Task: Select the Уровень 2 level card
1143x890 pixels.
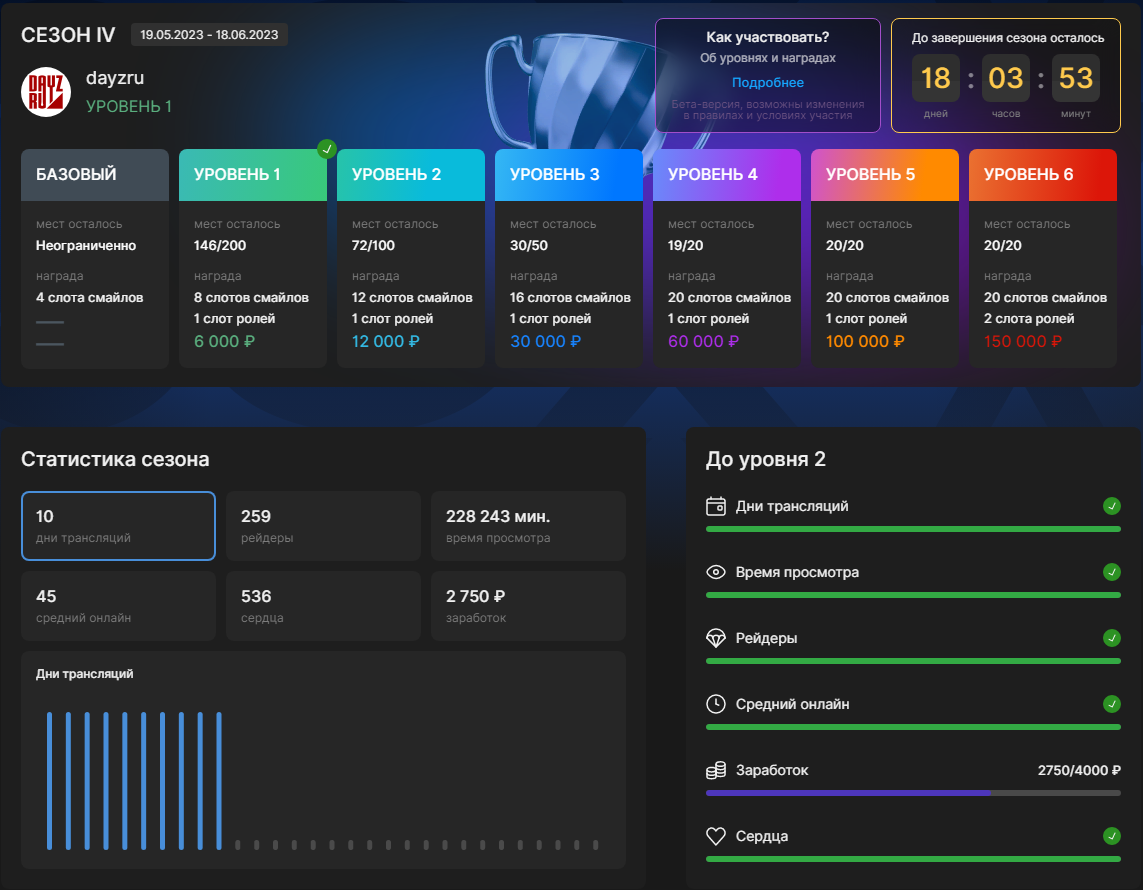Action: (x=411, y=259)
